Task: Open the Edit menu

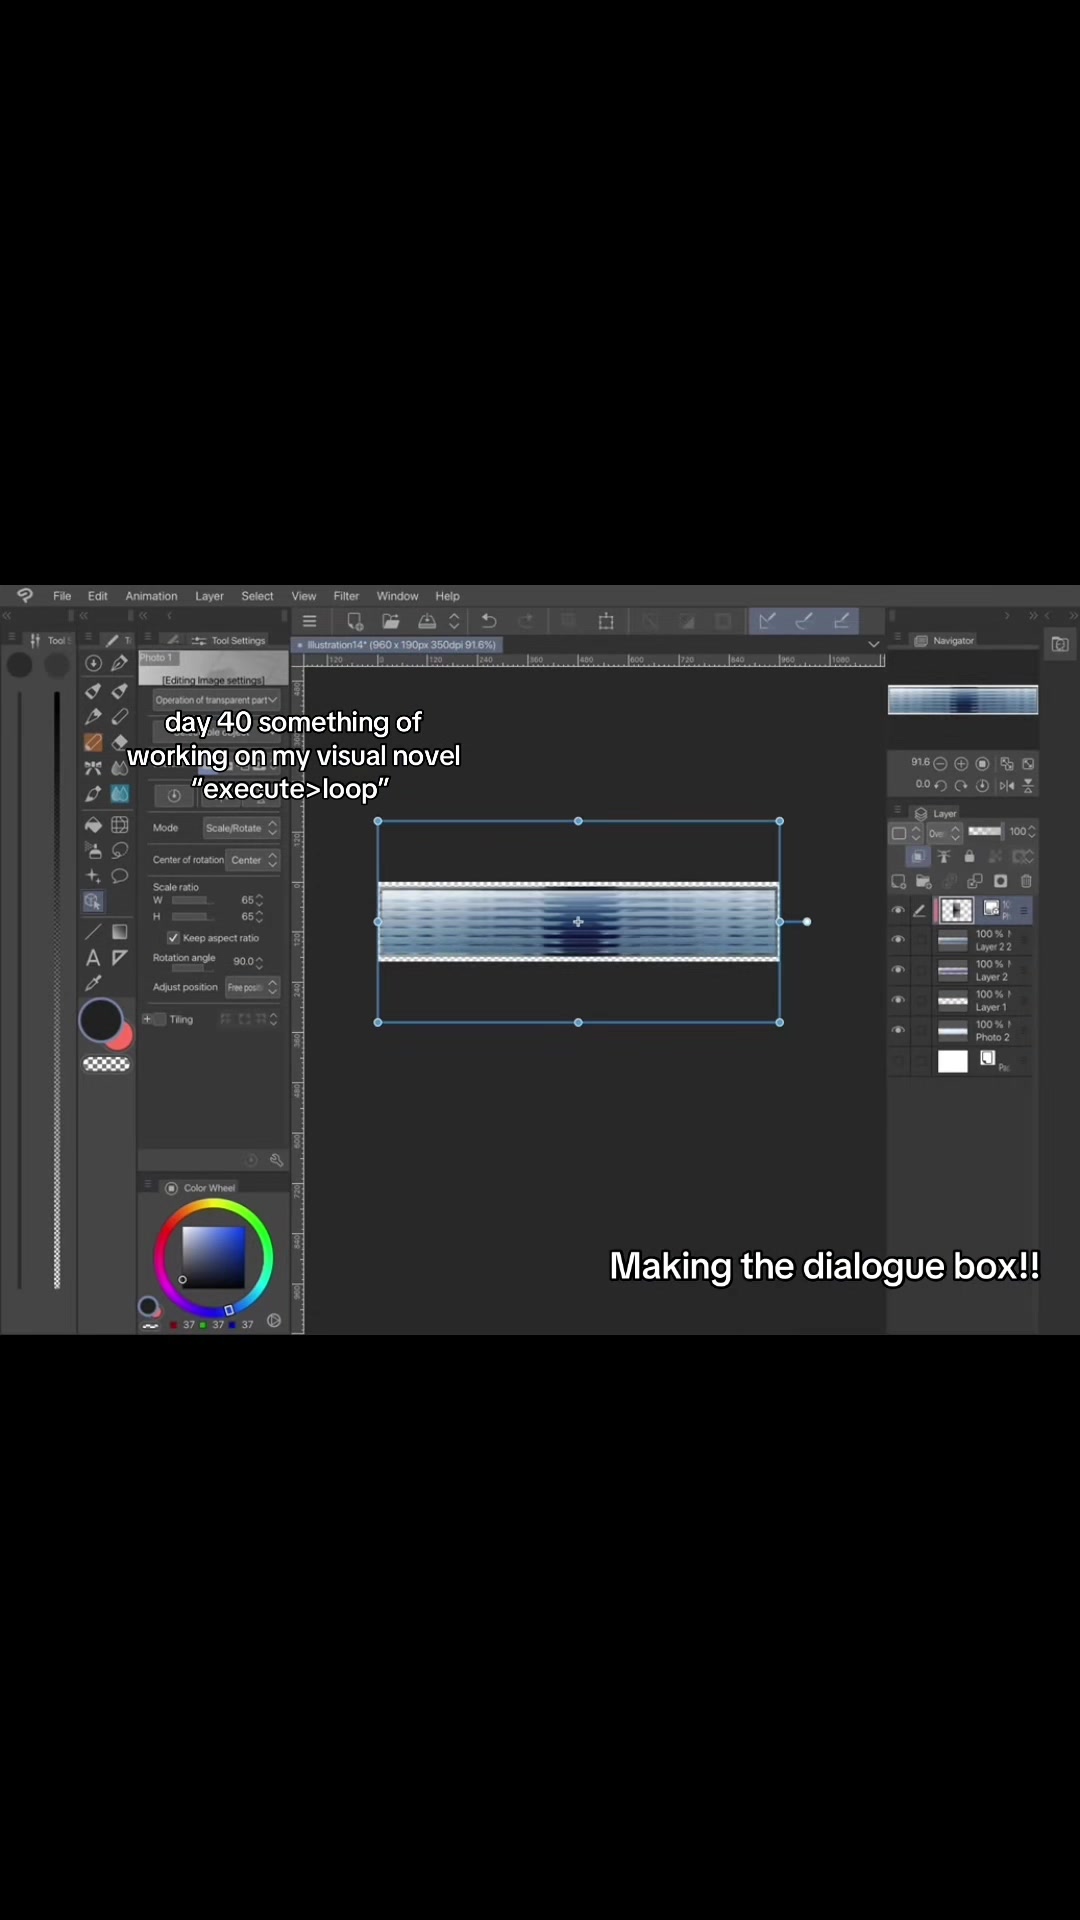Action: (x=98, y=596)
